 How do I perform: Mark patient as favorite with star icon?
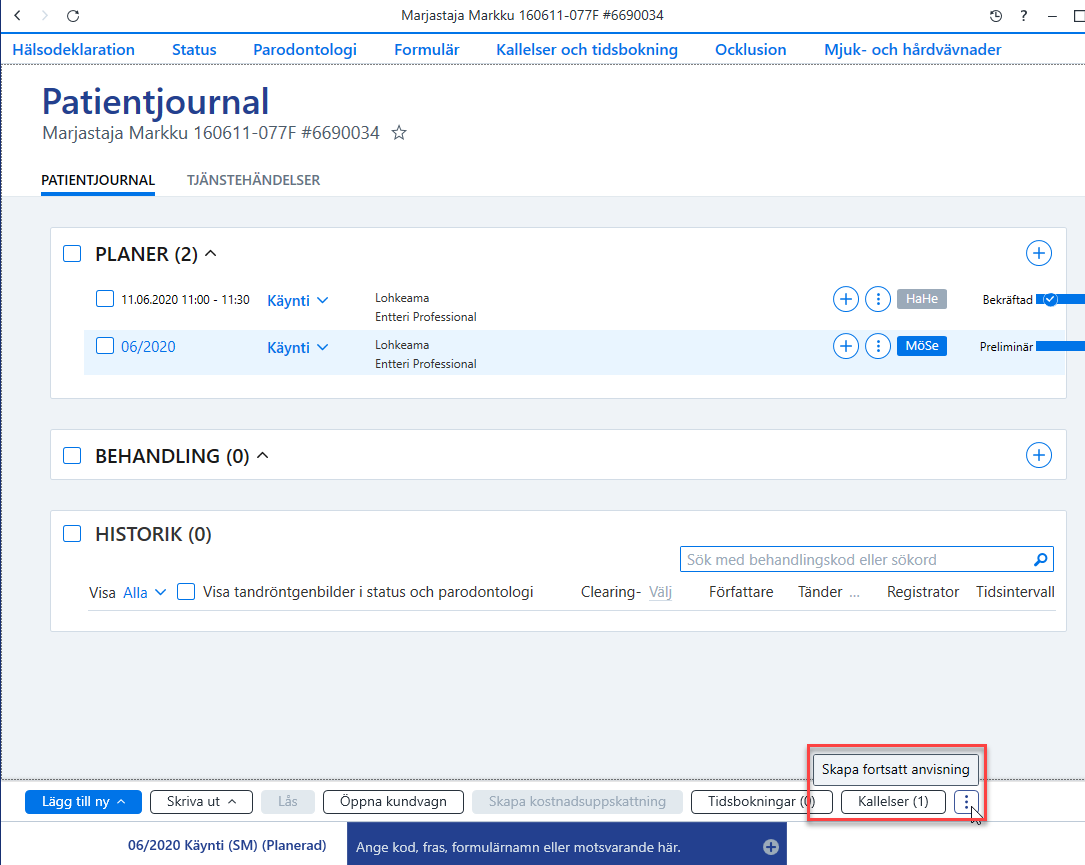[399, 133]
